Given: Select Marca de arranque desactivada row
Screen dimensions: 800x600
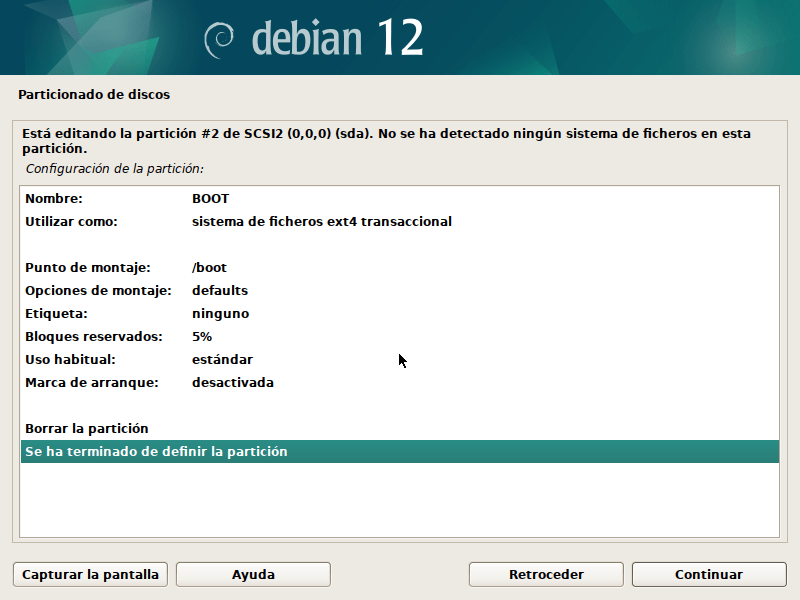Looking at the screenshot, I should 400,382.
